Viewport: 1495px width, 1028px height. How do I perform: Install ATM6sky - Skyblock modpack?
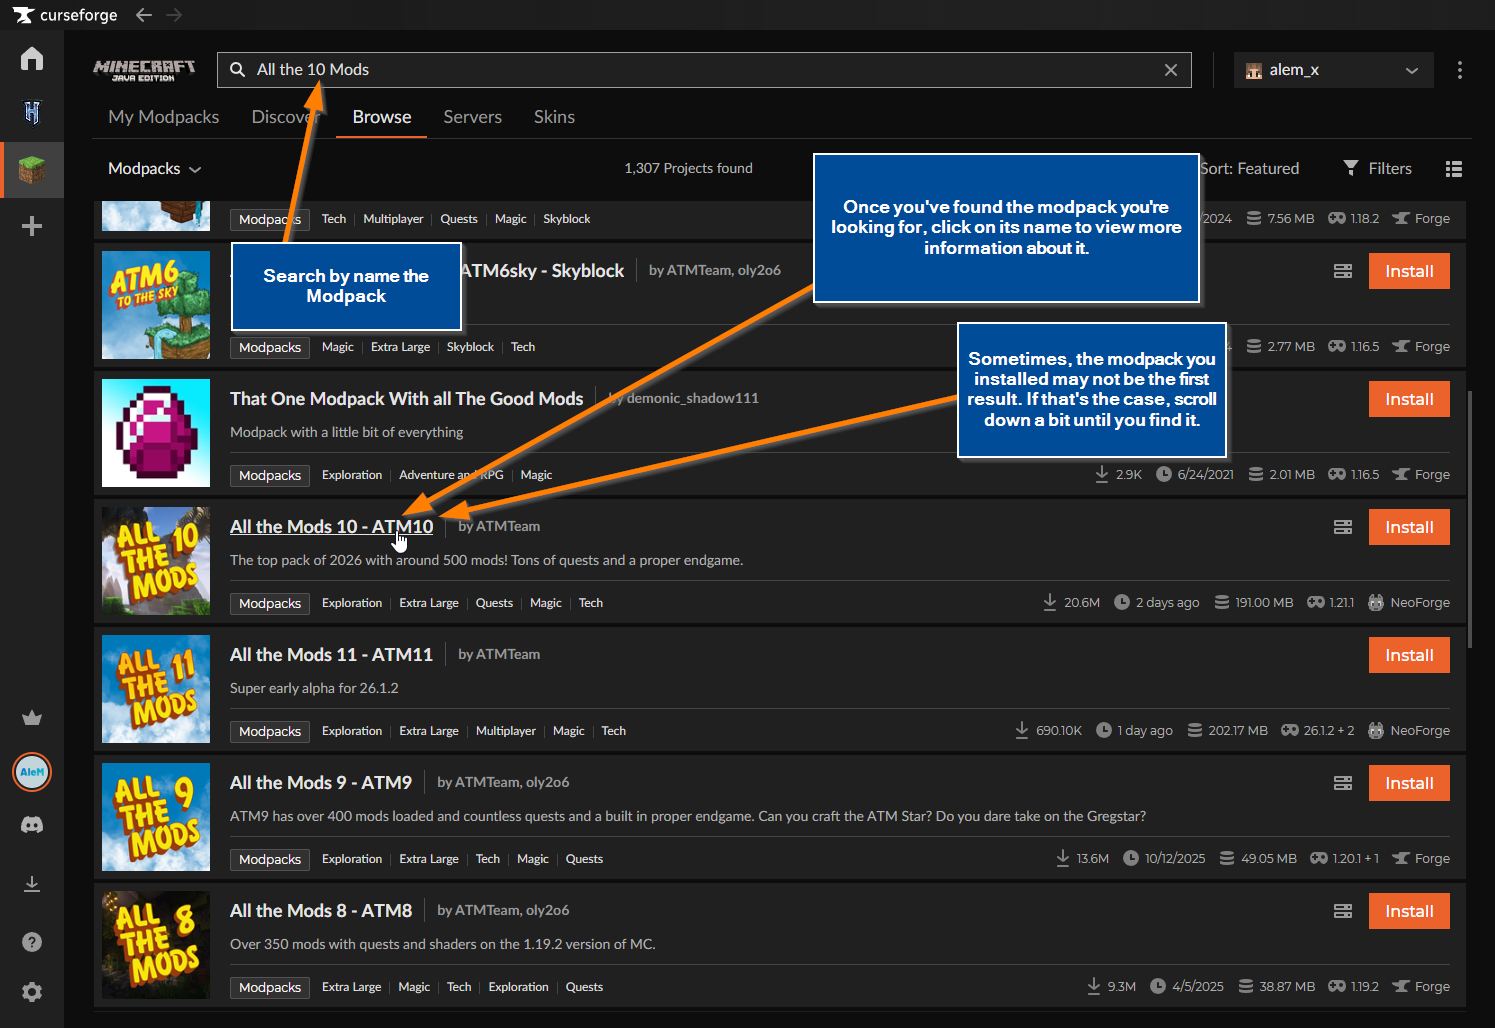coord(1409,271)
